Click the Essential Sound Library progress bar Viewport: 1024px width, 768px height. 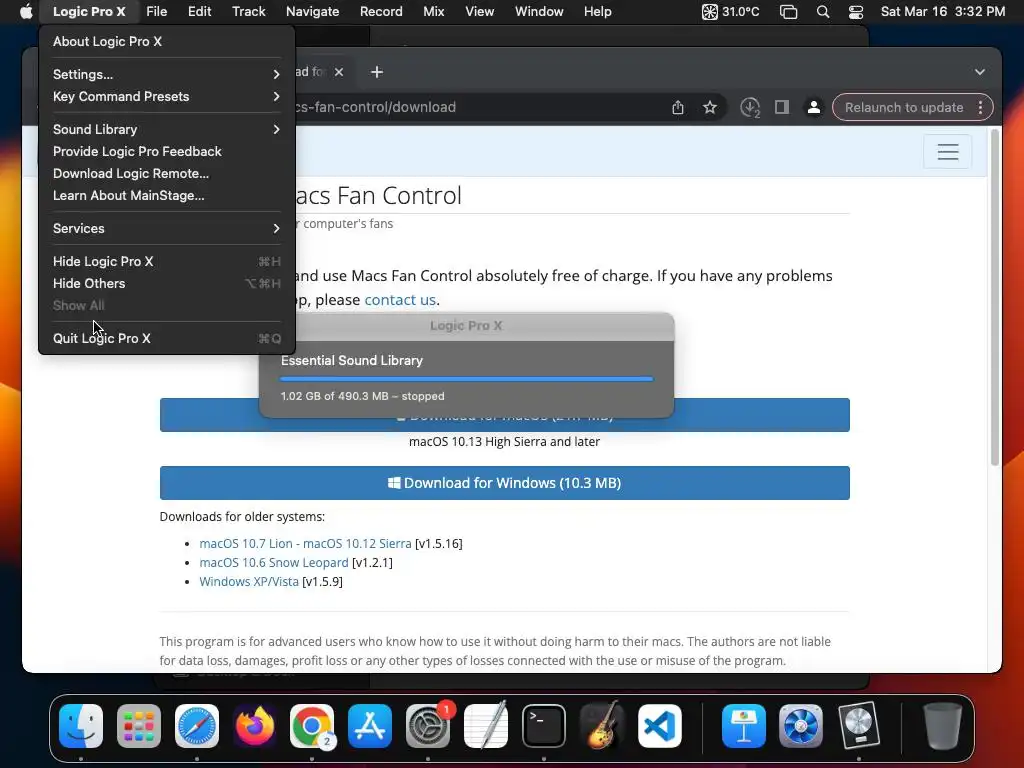466,379
